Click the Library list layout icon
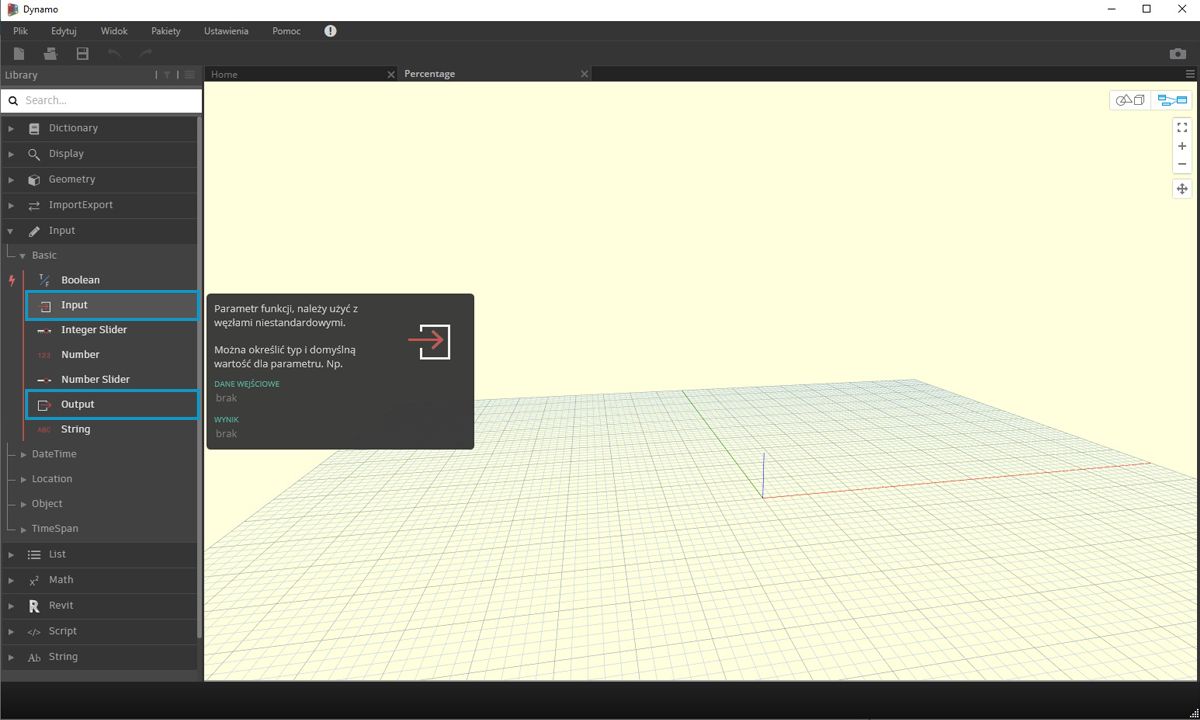This screenshot has height=720, width=1200. tap(190, 75)
